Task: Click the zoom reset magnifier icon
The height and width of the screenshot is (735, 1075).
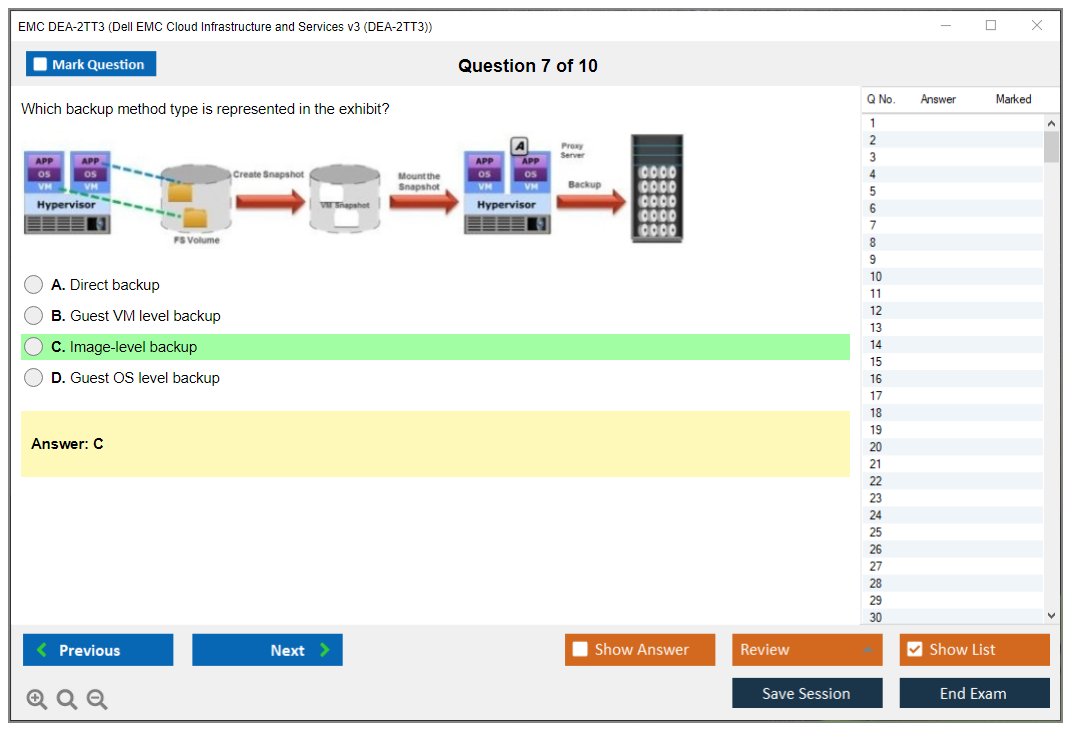Action: click(x=67, y=700)
